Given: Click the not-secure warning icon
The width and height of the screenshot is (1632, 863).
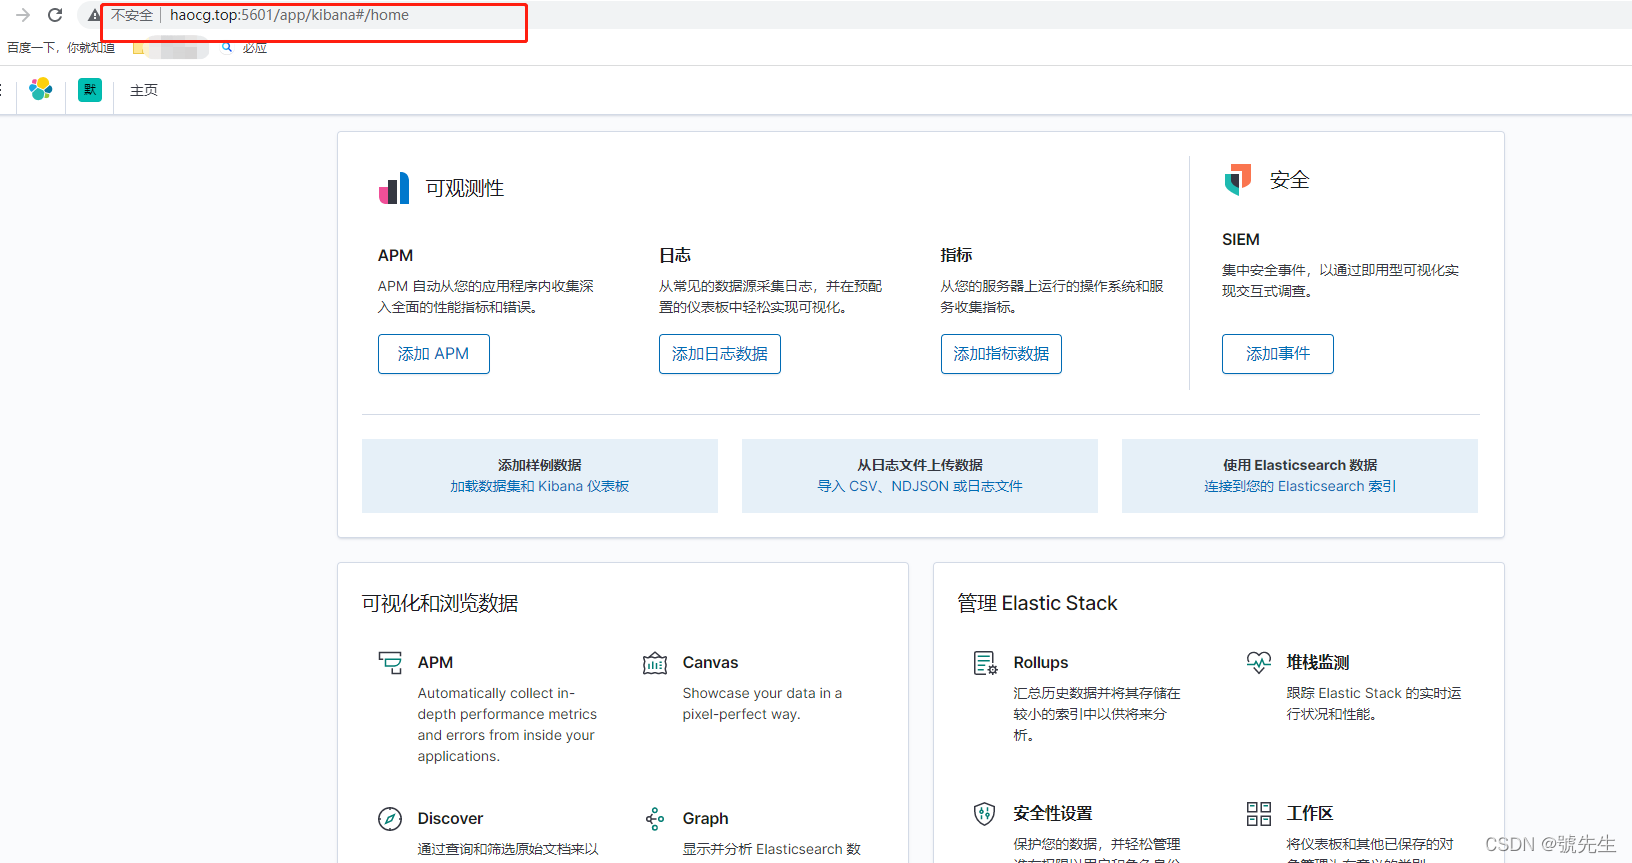Looking at the screenshot, I should [x=94, y=15].
